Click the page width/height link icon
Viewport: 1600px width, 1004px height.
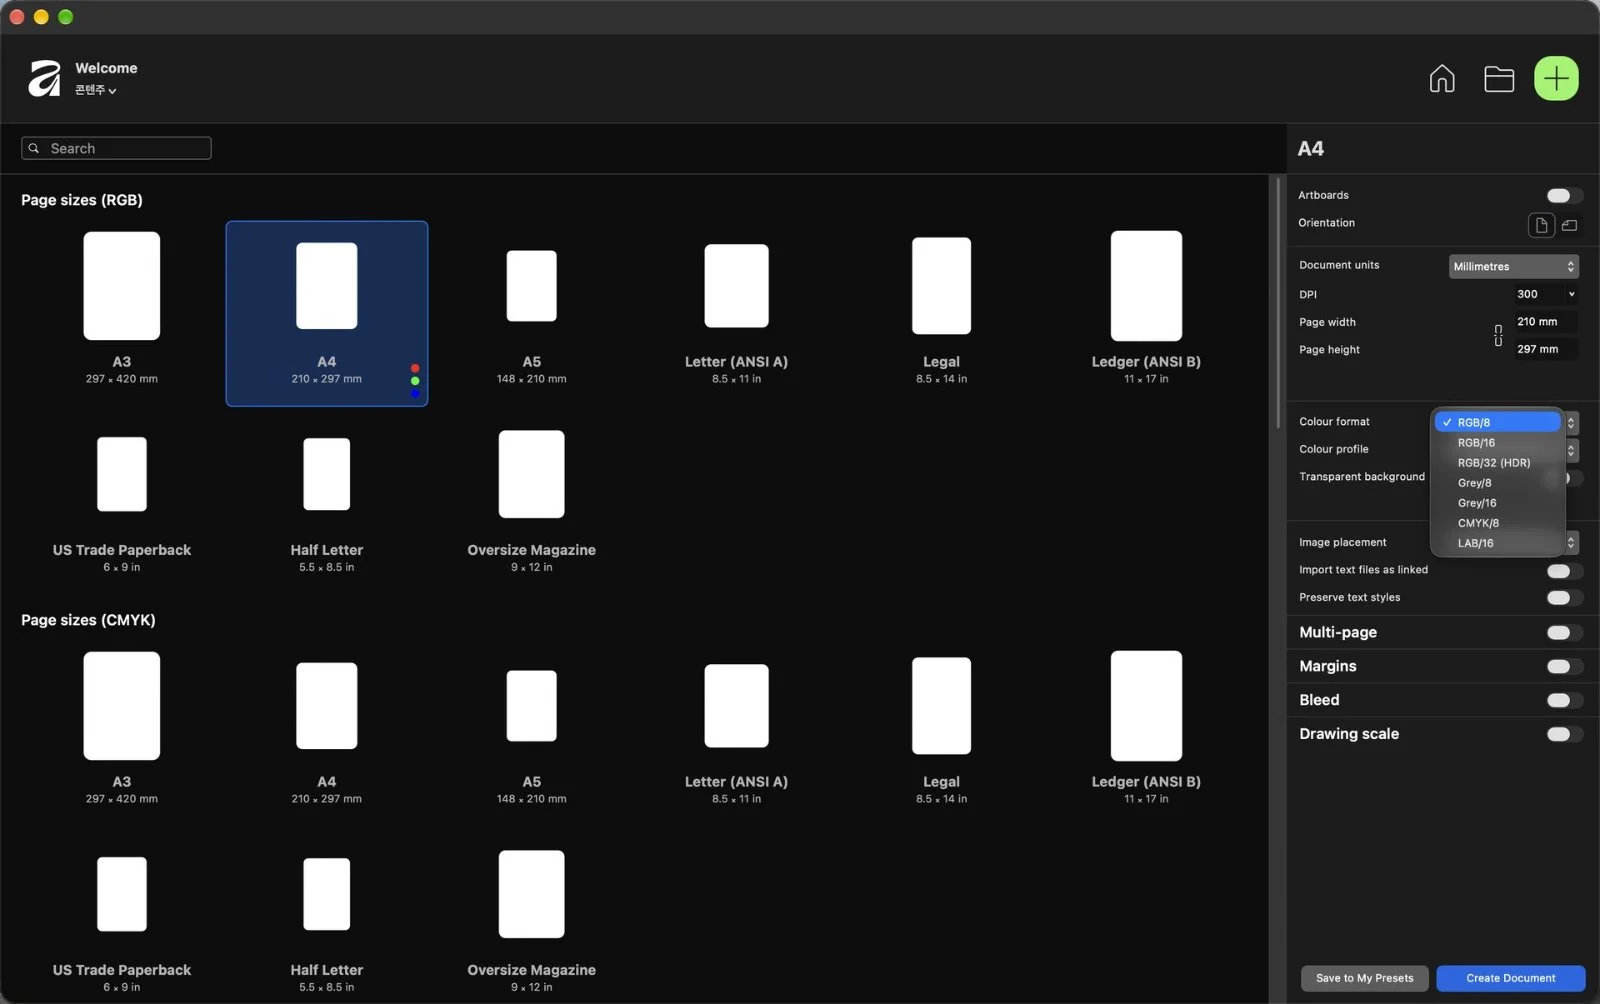coord(1498,336)
